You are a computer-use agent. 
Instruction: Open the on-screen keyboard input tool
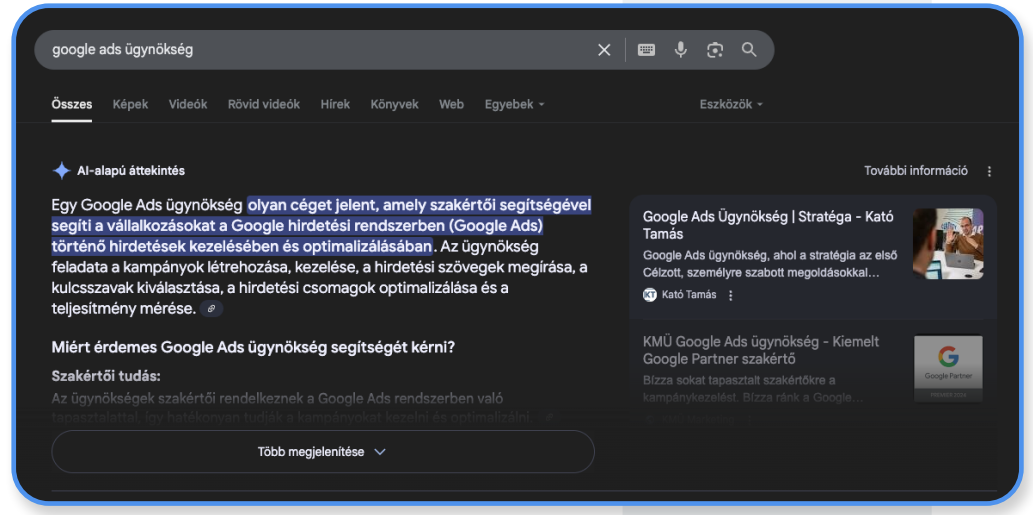tap(646, 50)
